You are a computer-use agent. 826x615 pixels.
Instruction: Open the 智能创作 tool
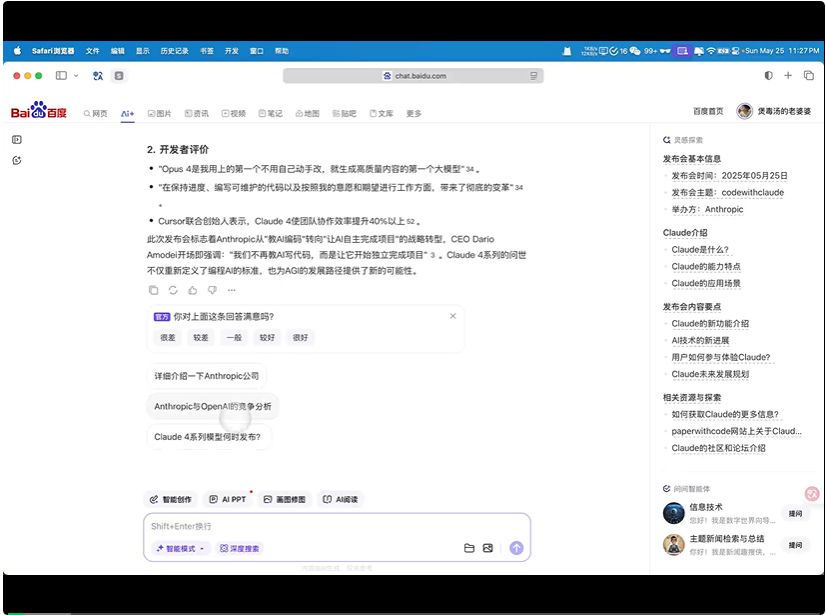click(x=170, y=499)
